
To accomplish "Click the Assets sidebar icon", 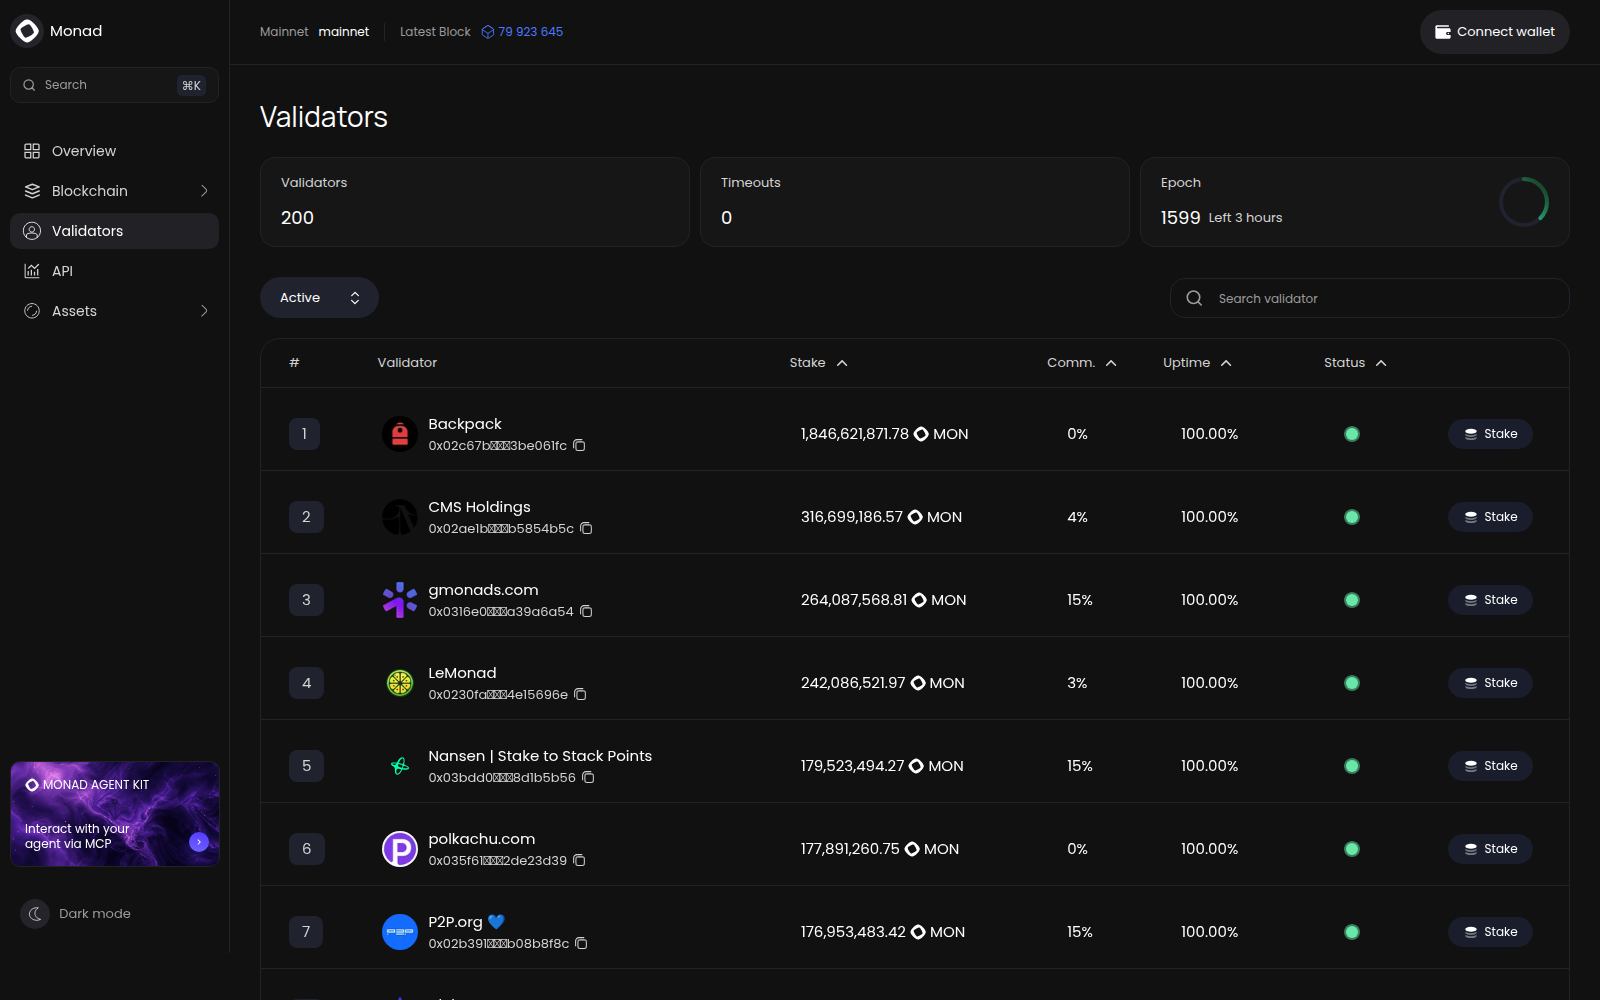I will [32, 311].
